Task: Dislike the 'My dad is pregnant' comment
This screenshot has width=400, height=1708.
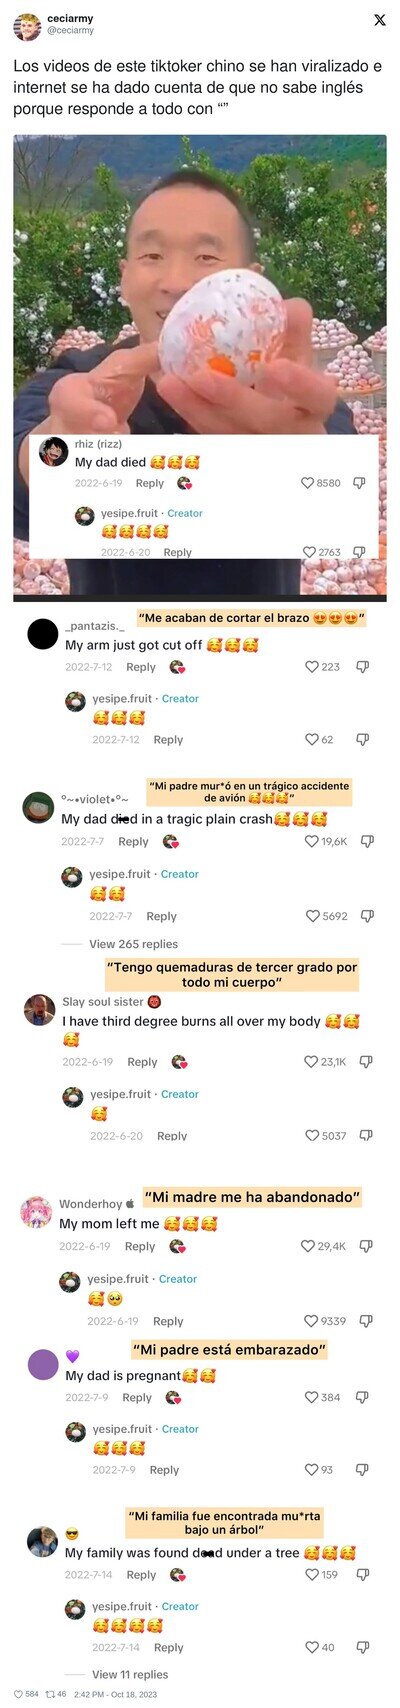Action: tap(363, 1397)
